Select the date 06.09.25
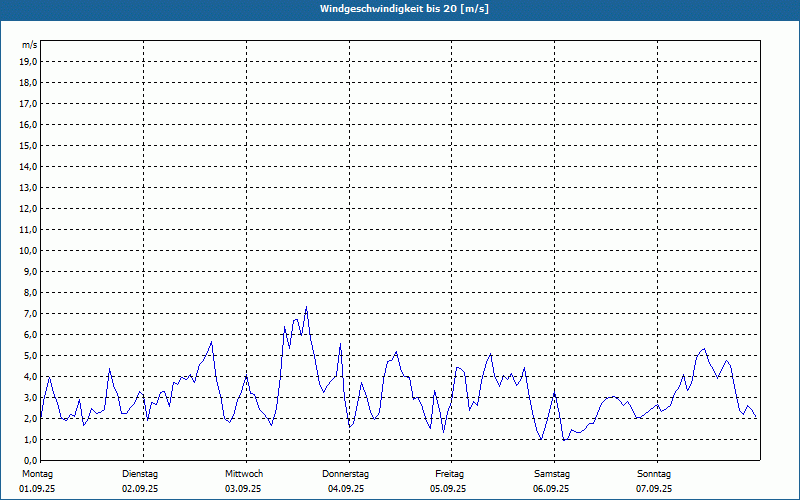This screenshot has height=500, width=800. [552, 489]
